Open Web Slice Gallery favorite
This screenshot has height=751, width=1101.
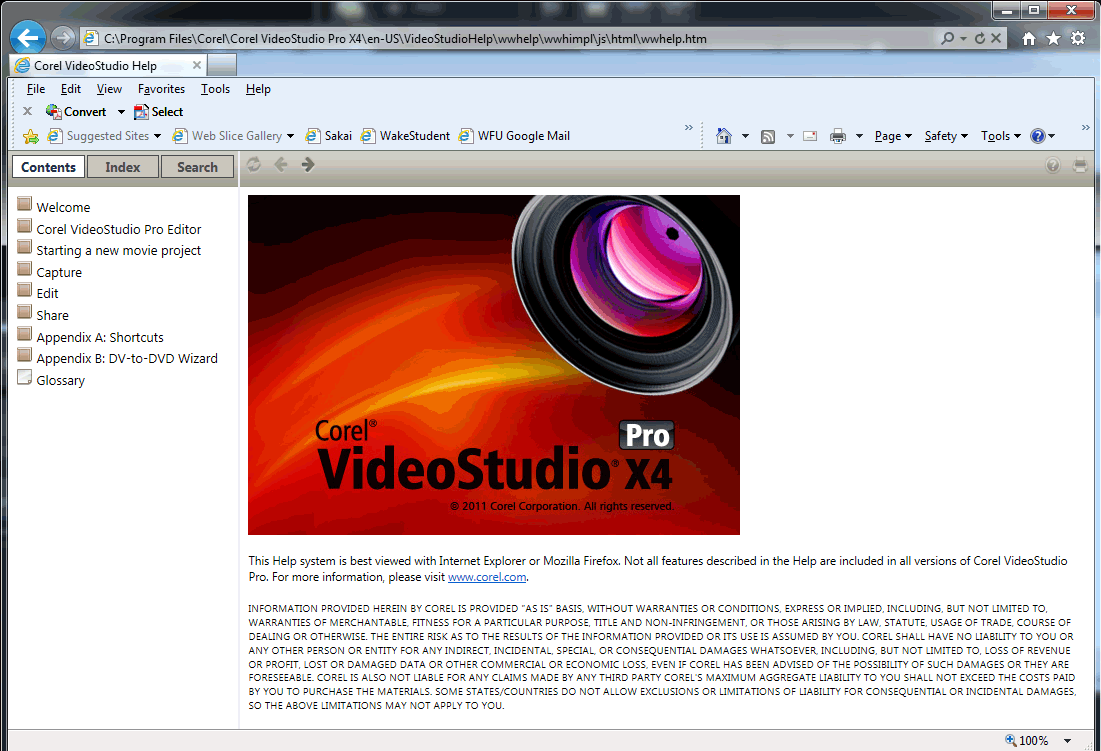(228, 136)
